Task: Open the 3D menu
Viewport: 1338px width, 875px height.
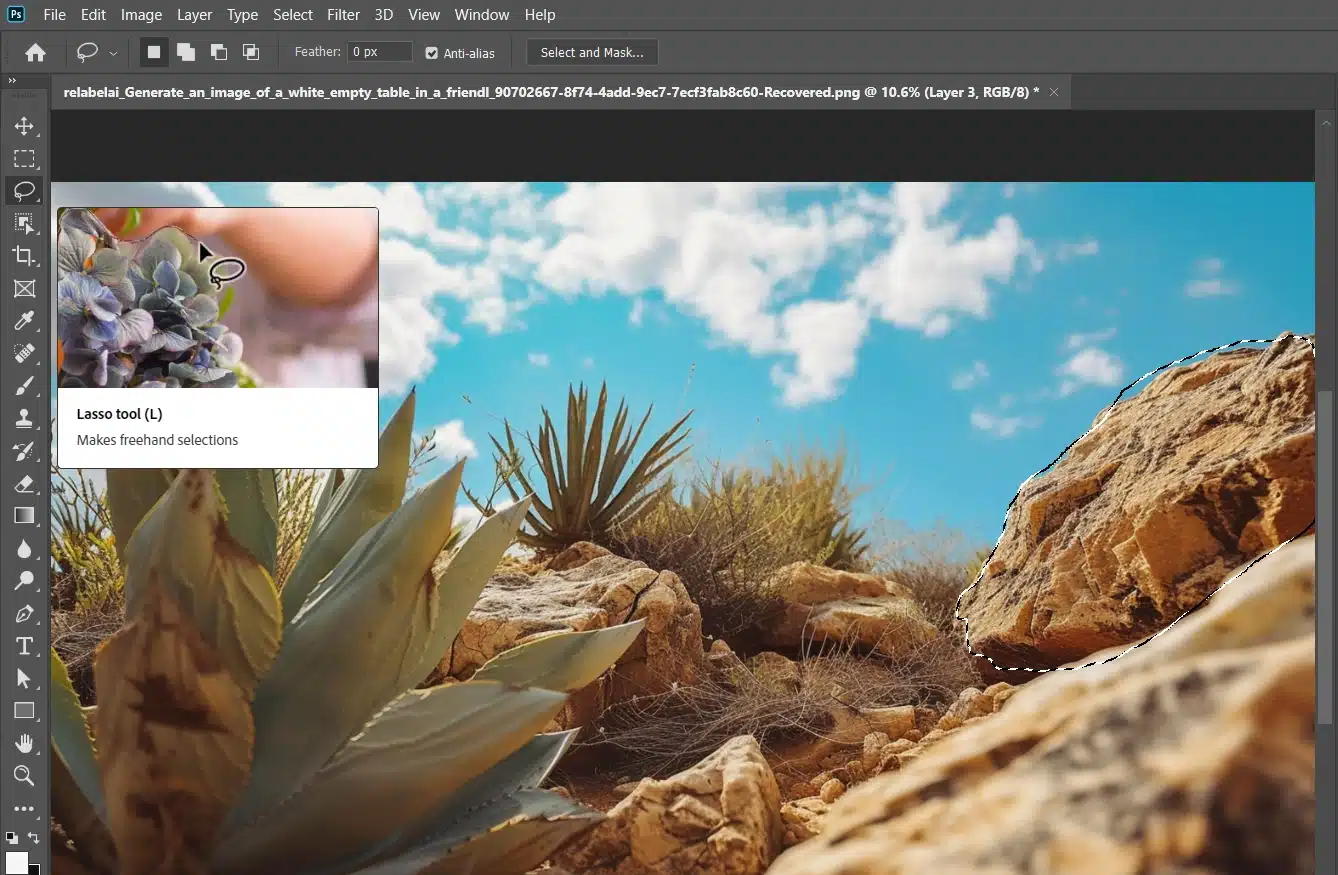Action: tap(383, 15)
